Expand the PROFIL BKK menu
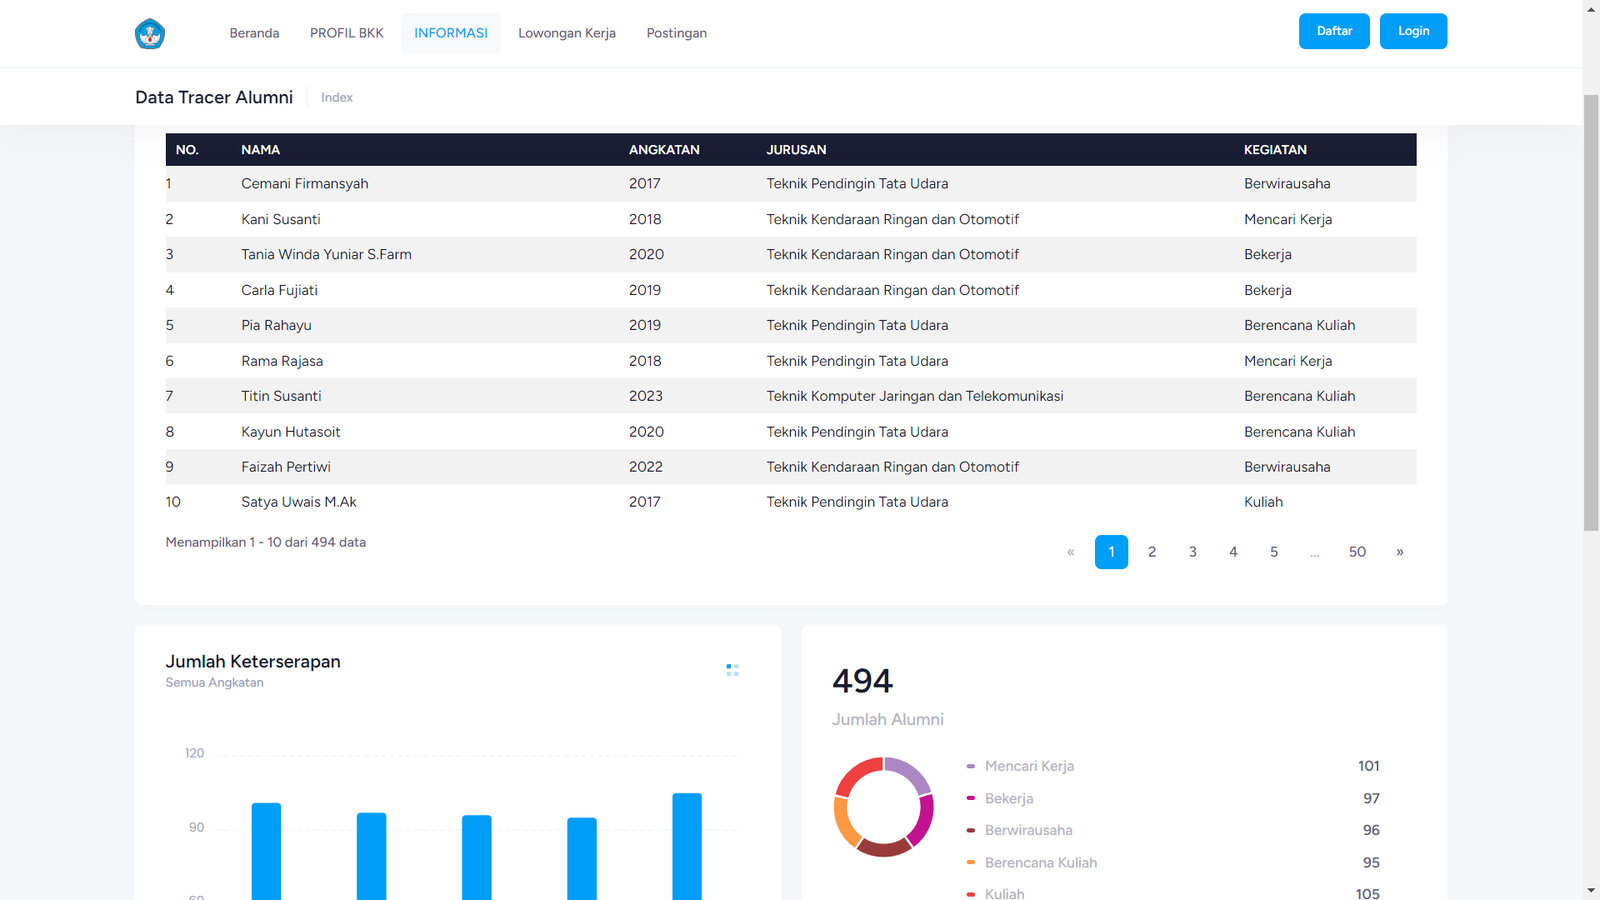This screenshot has height=900, width=1600. coord(346,33)
